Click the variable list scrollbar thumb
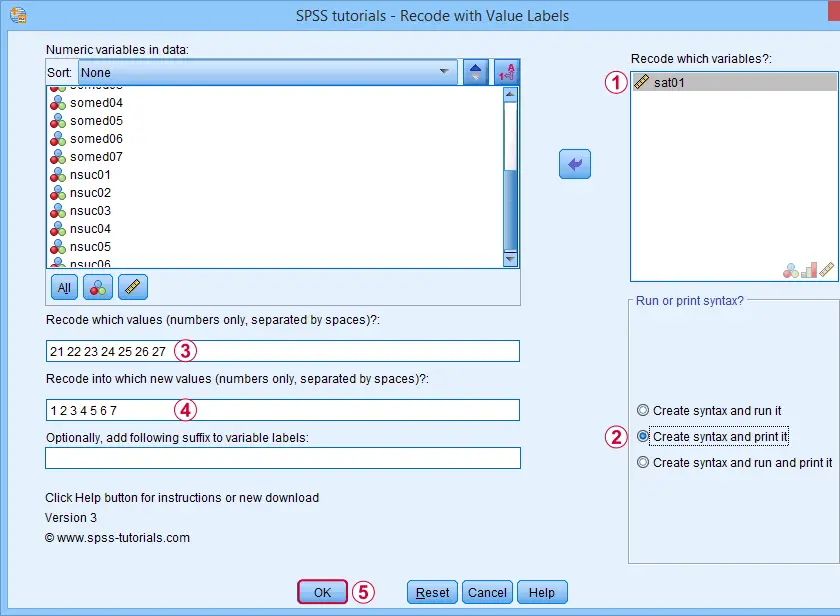Screen dimensions: 840x616 pyautogui.click(x=510, y=210)
